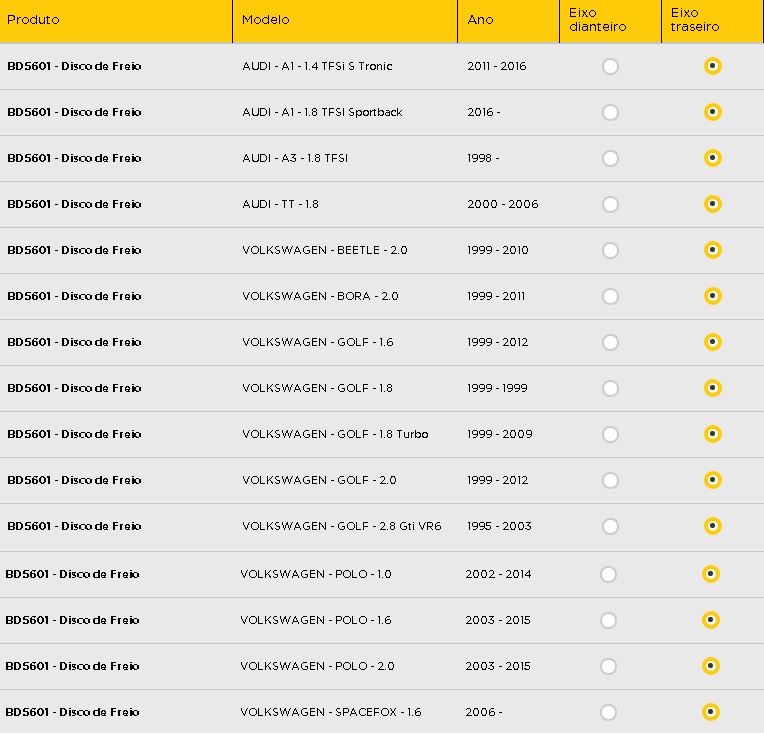Click model text VOLKSWAGEN - POLO - 2.0
The width and height of the screenshot is (764, 733).
317,666
